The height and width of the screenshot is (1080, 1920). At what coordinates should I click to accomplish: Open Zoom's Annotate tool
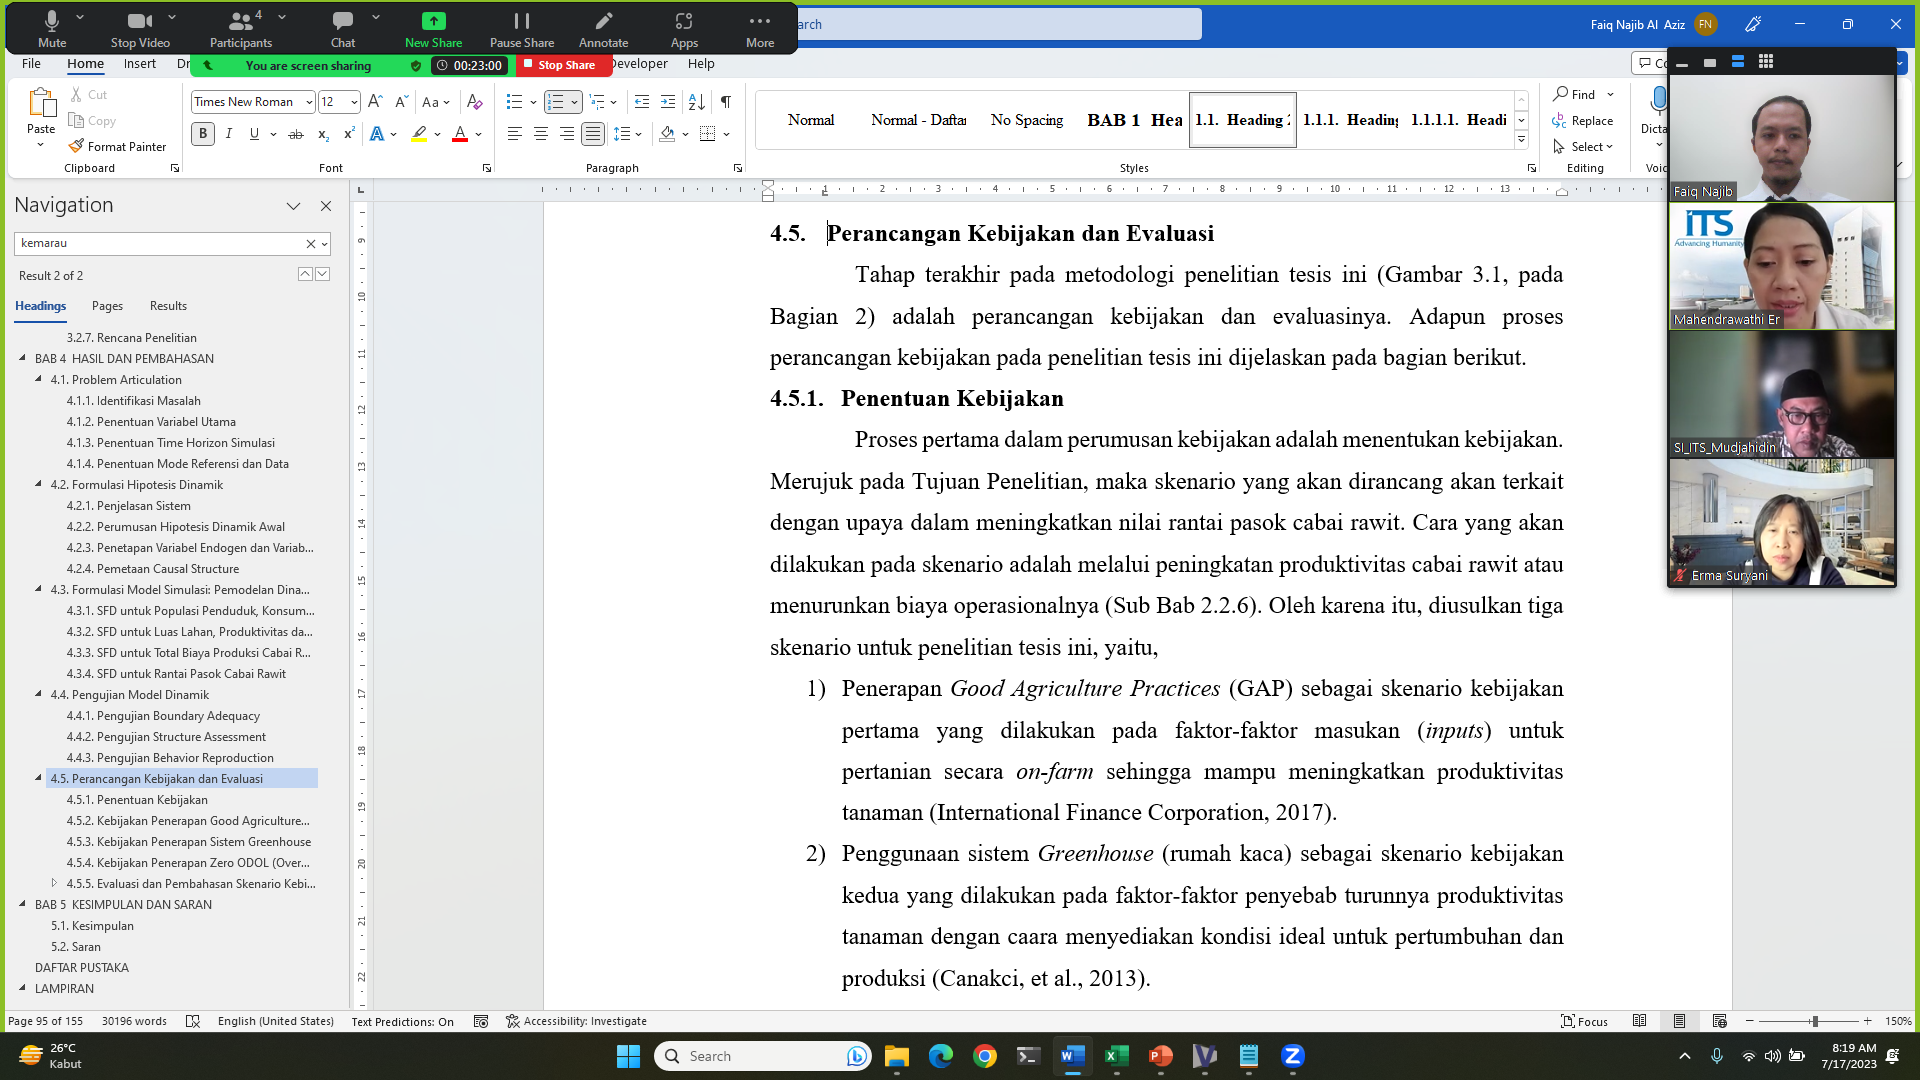coord(603,28)
